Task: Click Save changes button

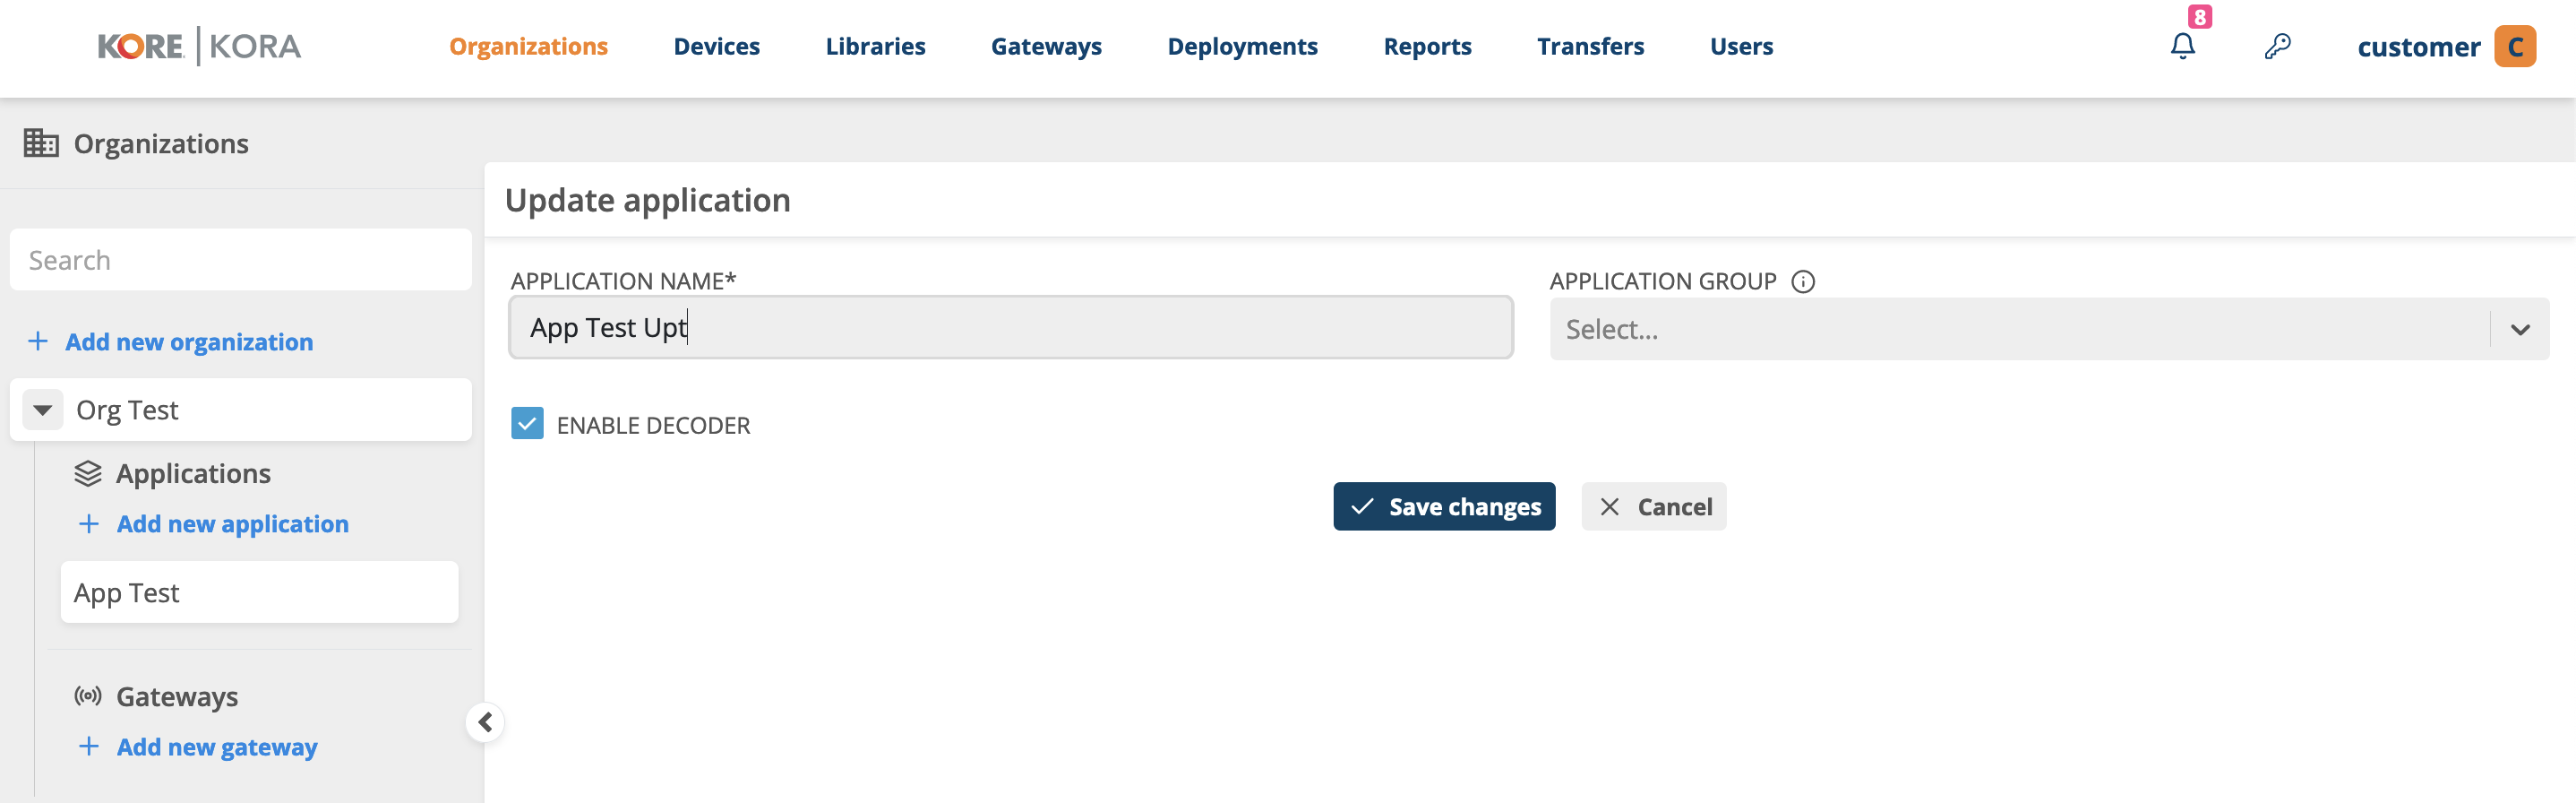Action: pyautogui.click(x=1443, y=506)
